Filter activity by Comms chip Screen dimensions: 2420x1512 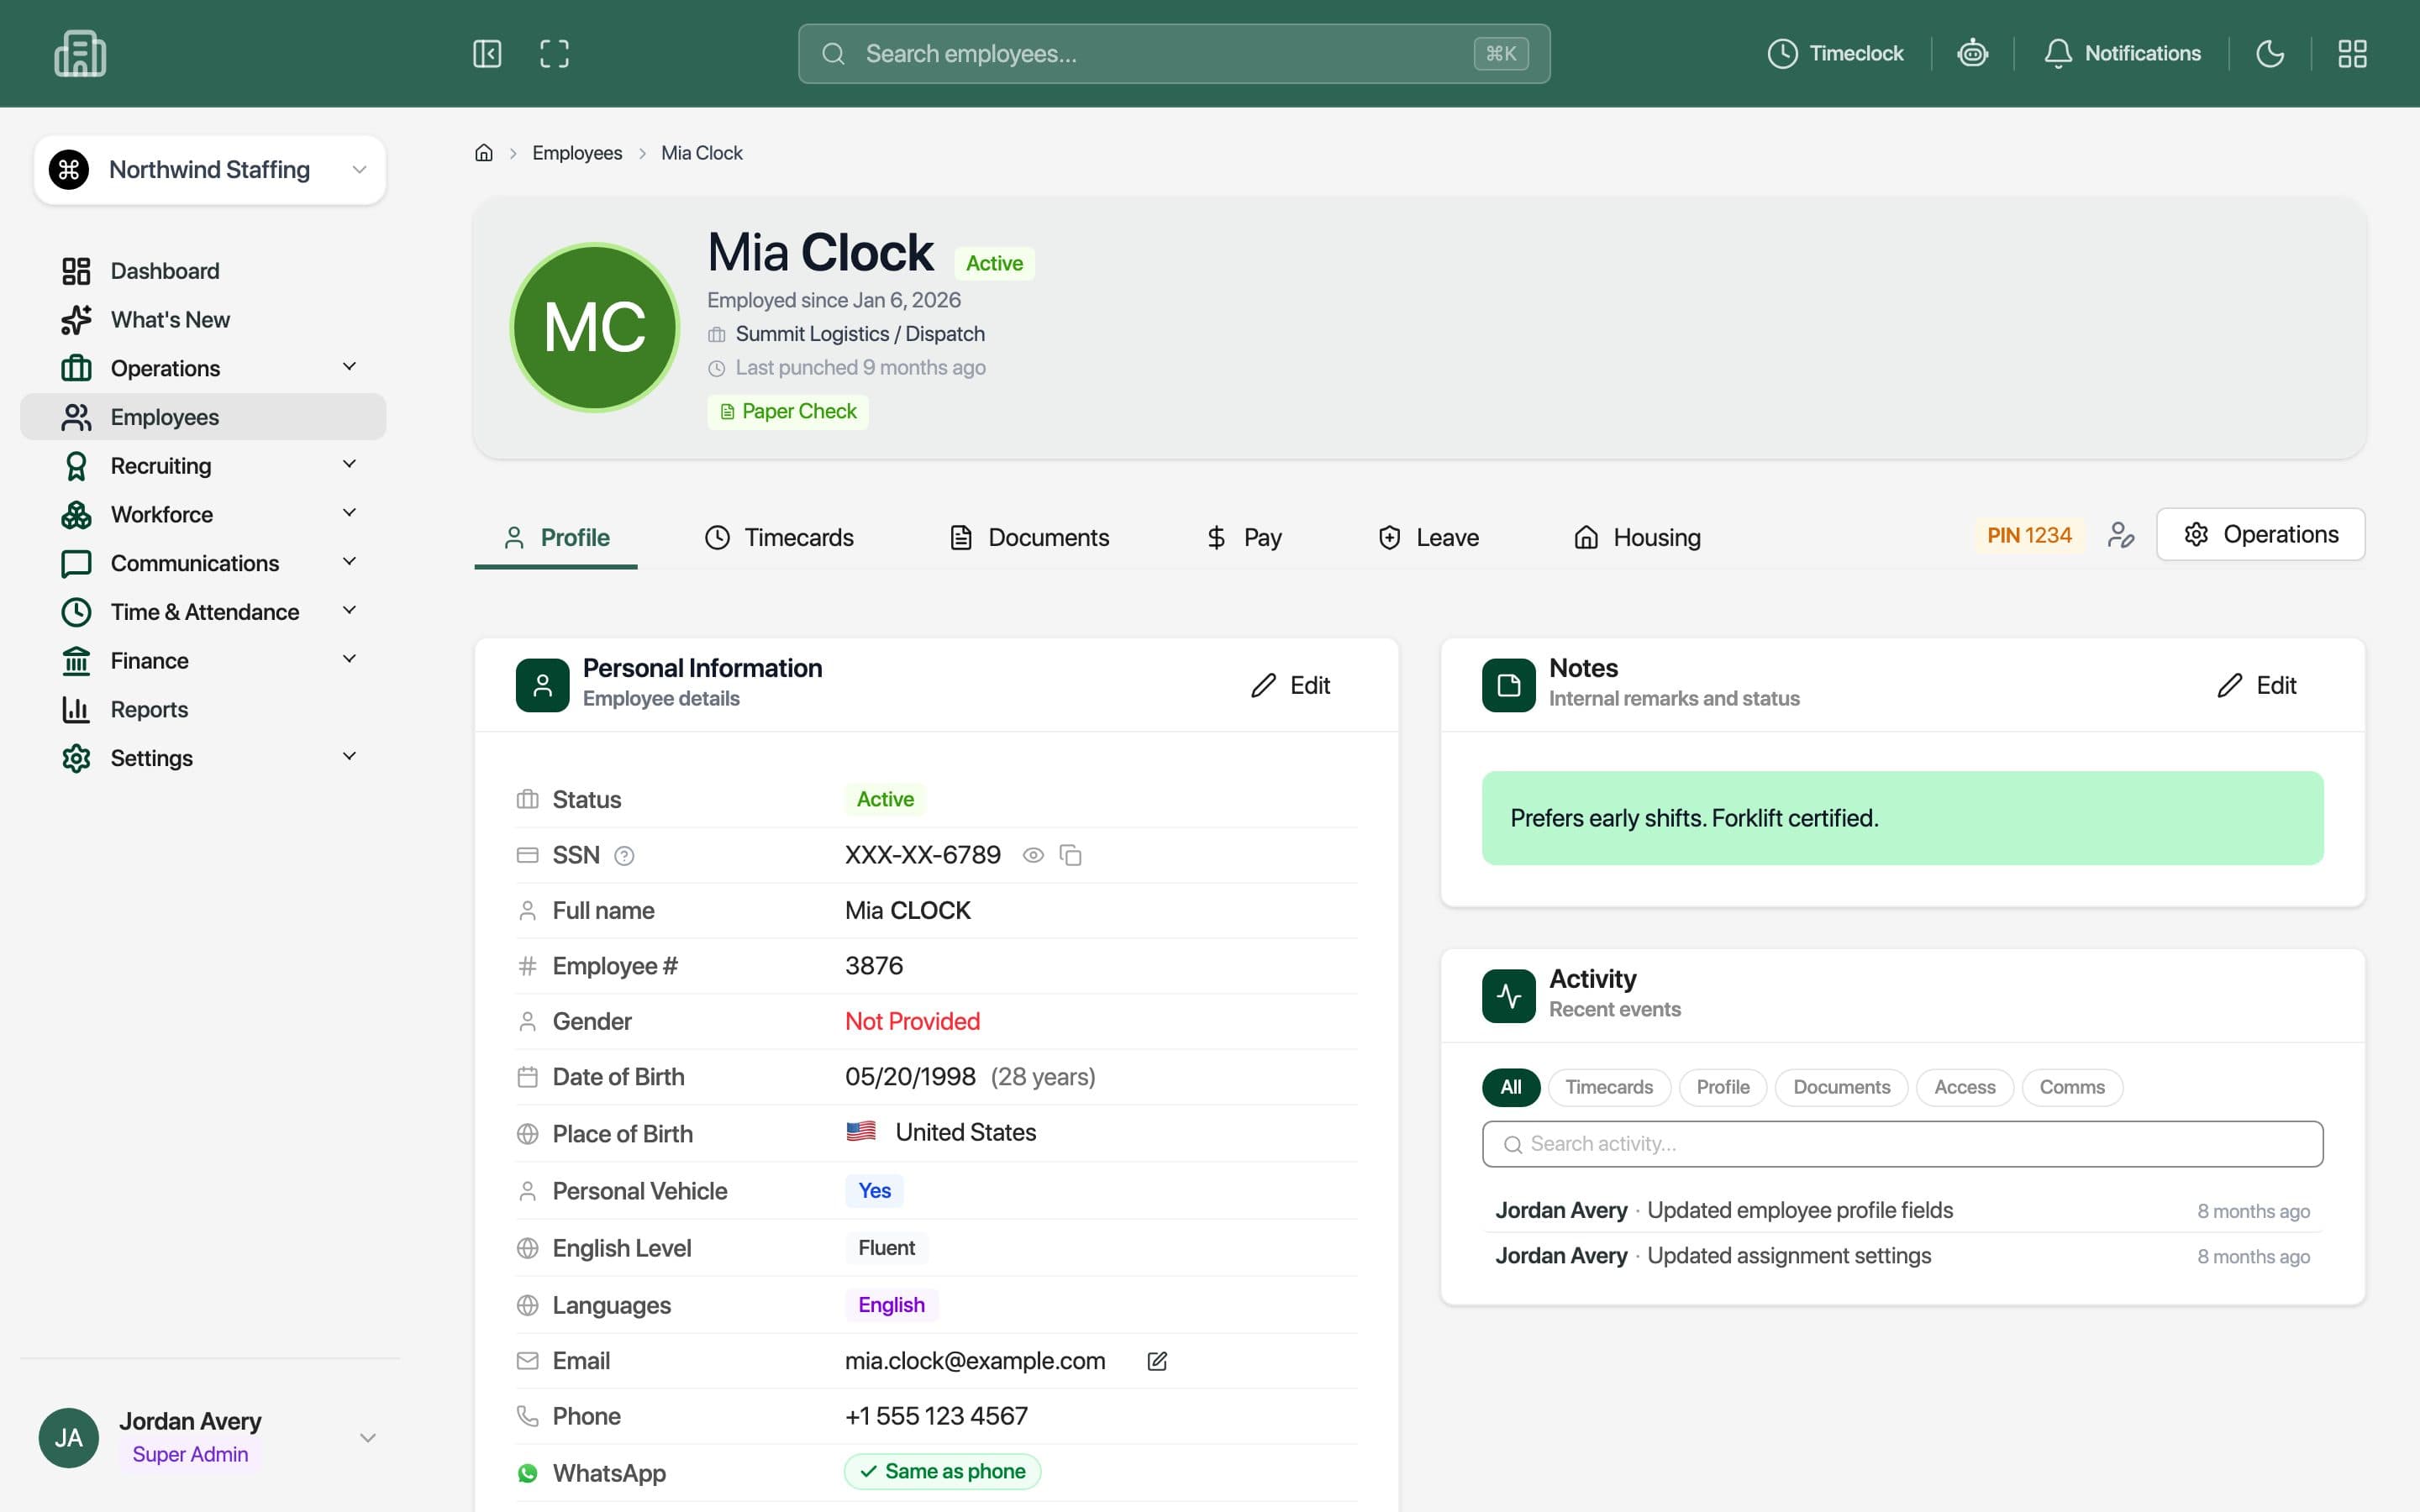pyautogui.click(x=2072, y=1087)
